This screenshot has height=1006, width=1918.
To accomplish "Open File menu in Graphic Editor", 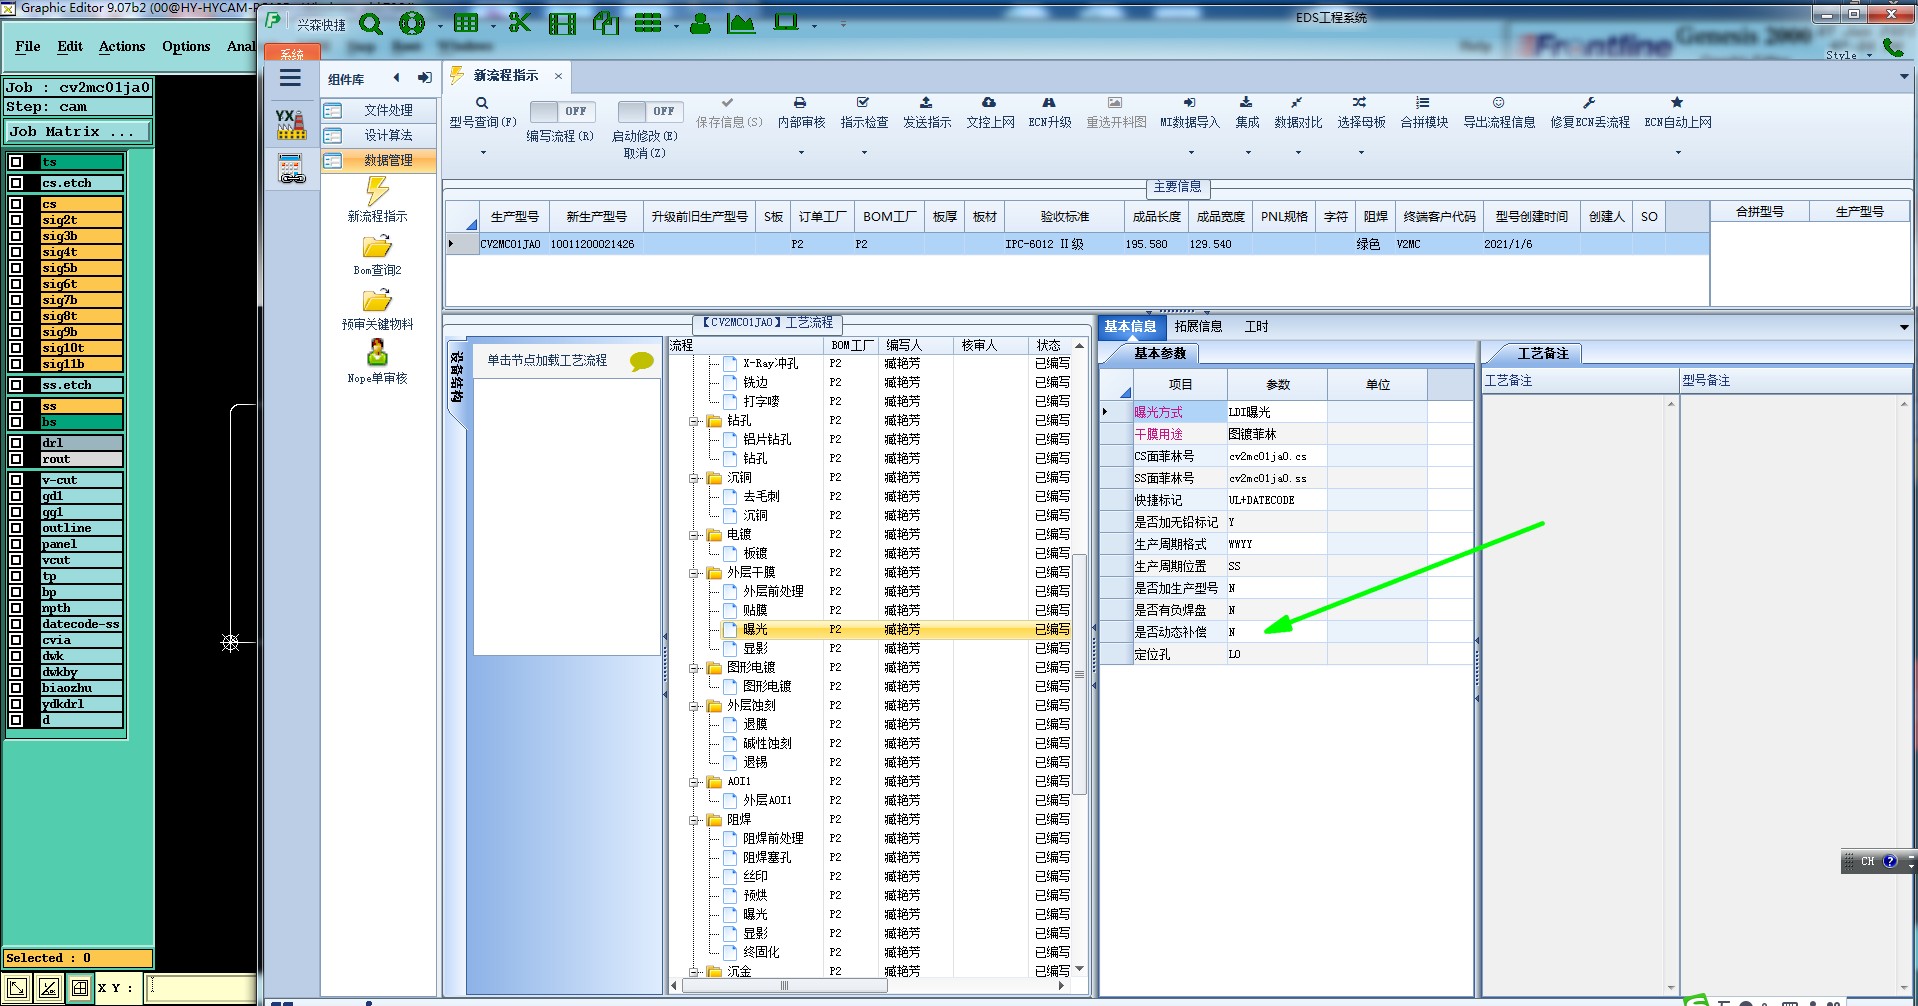I will point(28,46).
